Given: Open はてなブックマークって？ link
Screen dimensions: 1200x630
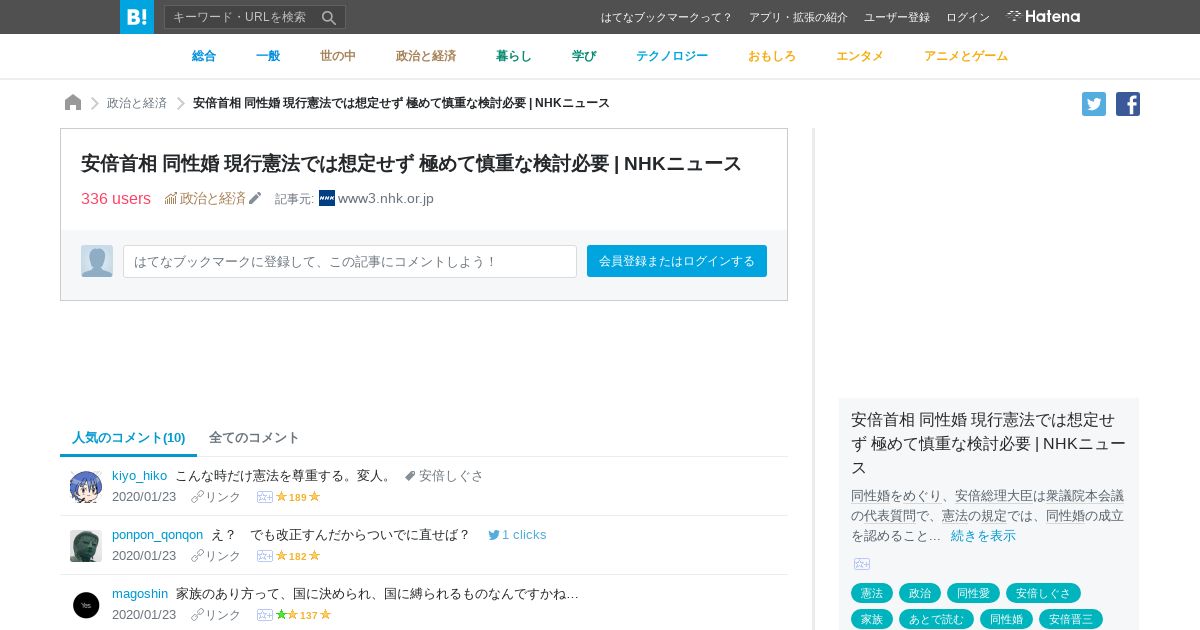Looking at the screenshot, I should coord(667,17).
